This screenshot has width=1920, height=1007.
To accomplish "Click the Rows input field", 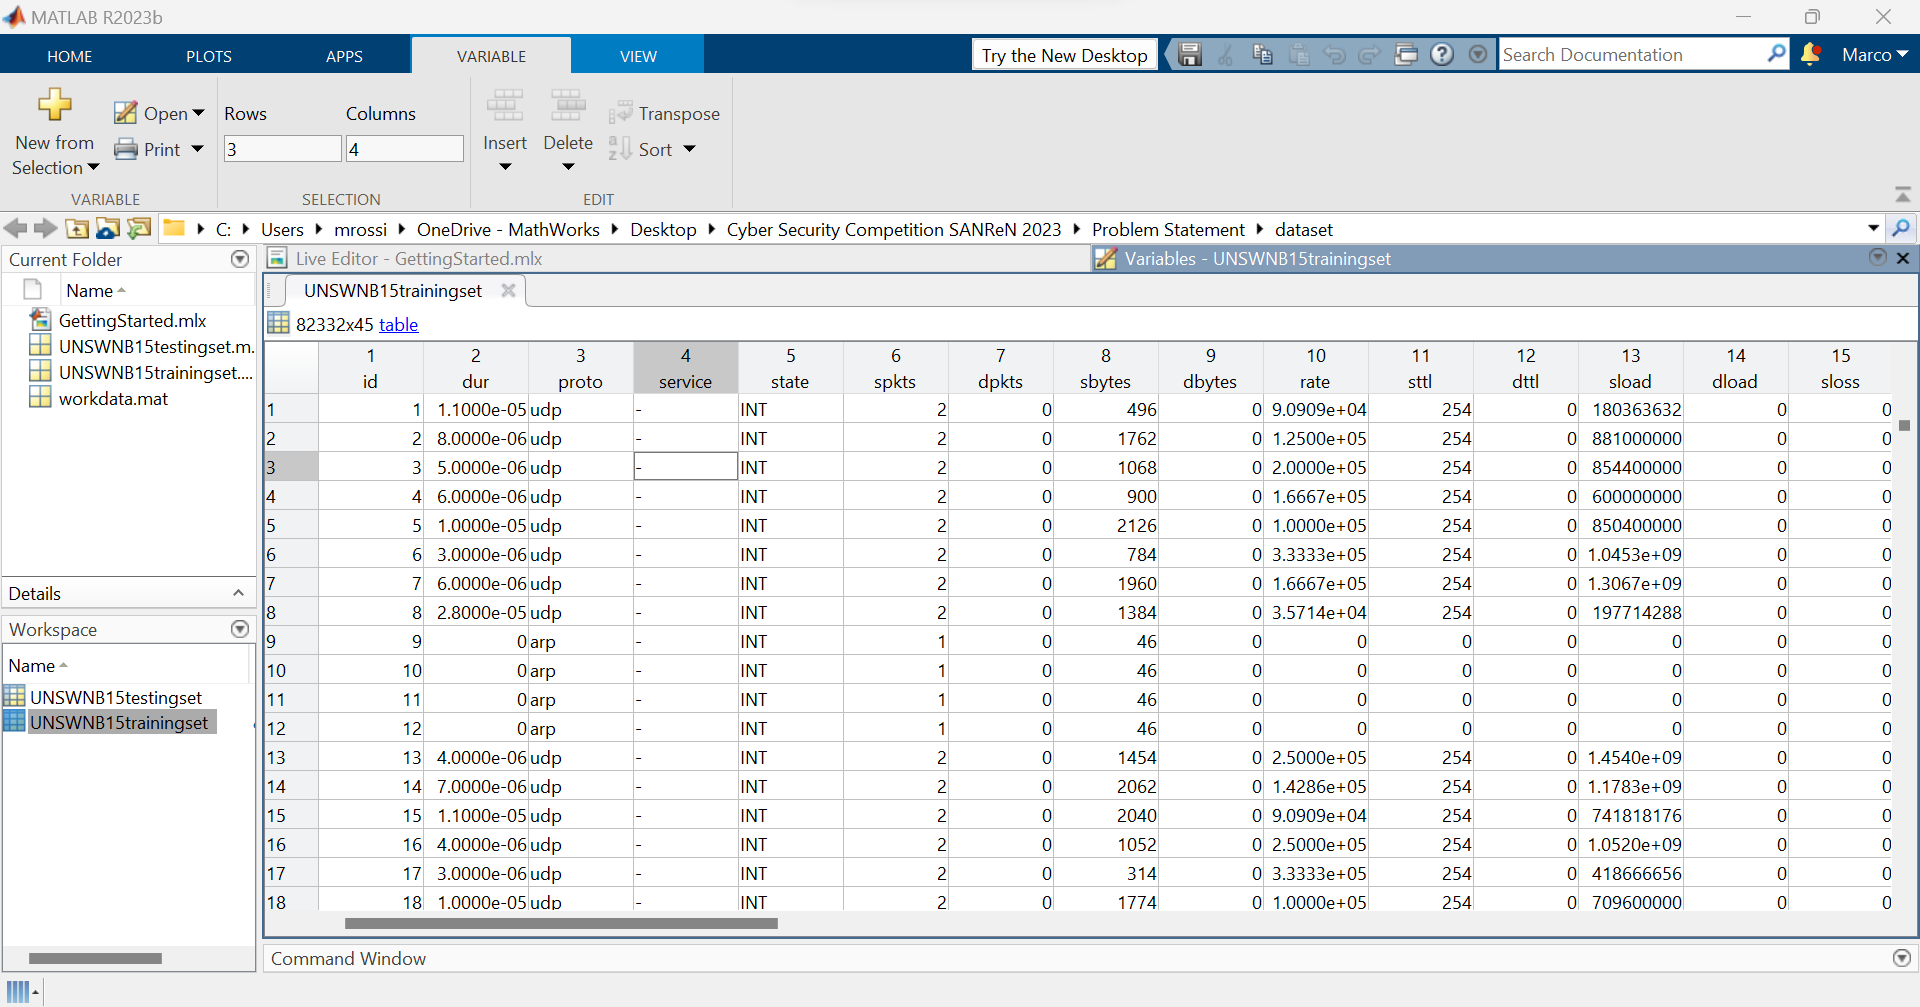I will coord(282,149).
